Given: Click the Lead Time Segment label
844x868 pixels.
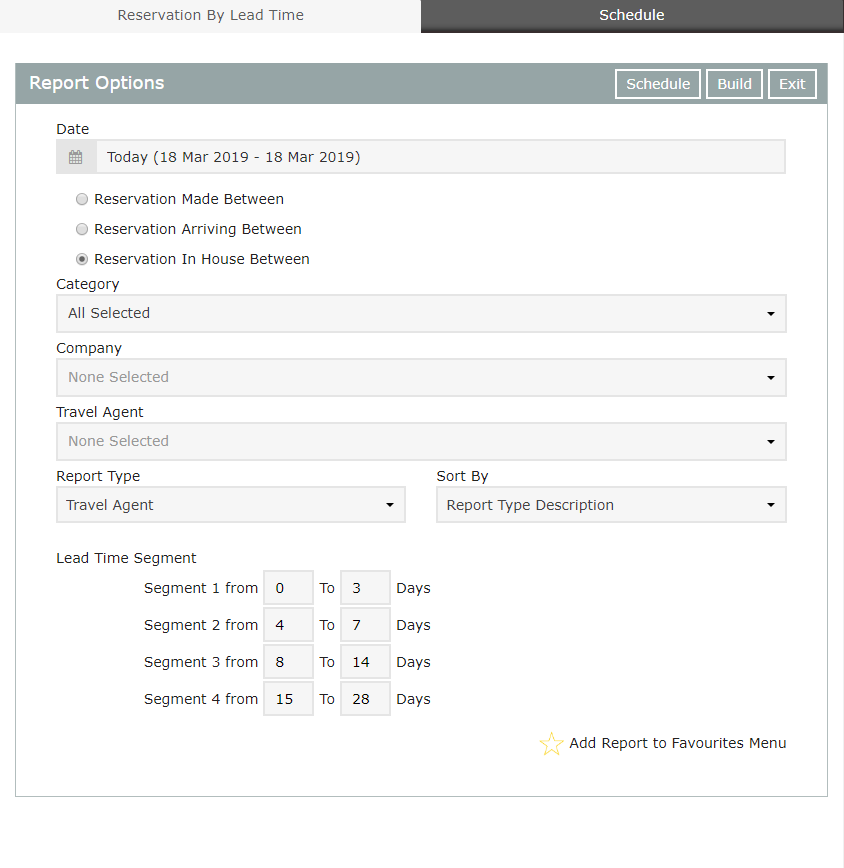Looking at the screenshot, I should click(x=126, y=558).
